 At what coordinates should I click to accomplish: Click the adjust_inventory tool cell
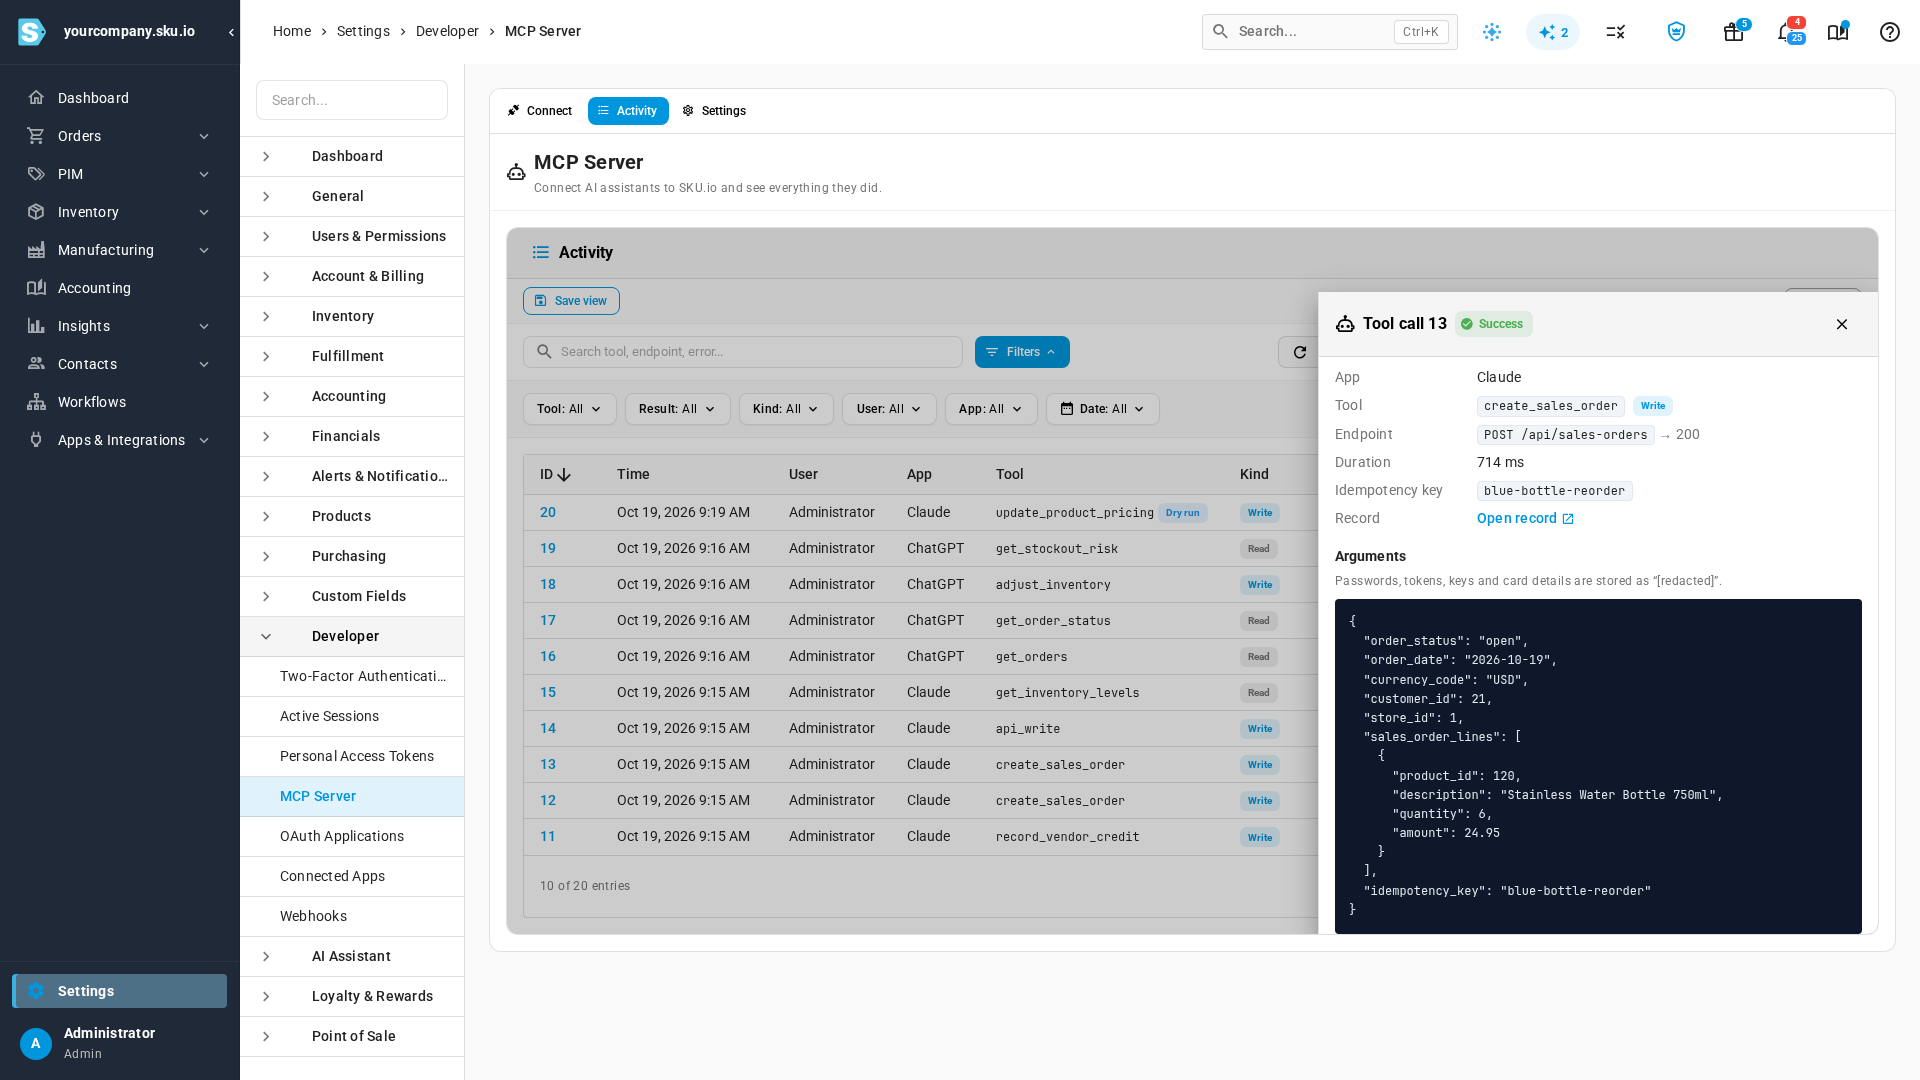coord(1053,584)
